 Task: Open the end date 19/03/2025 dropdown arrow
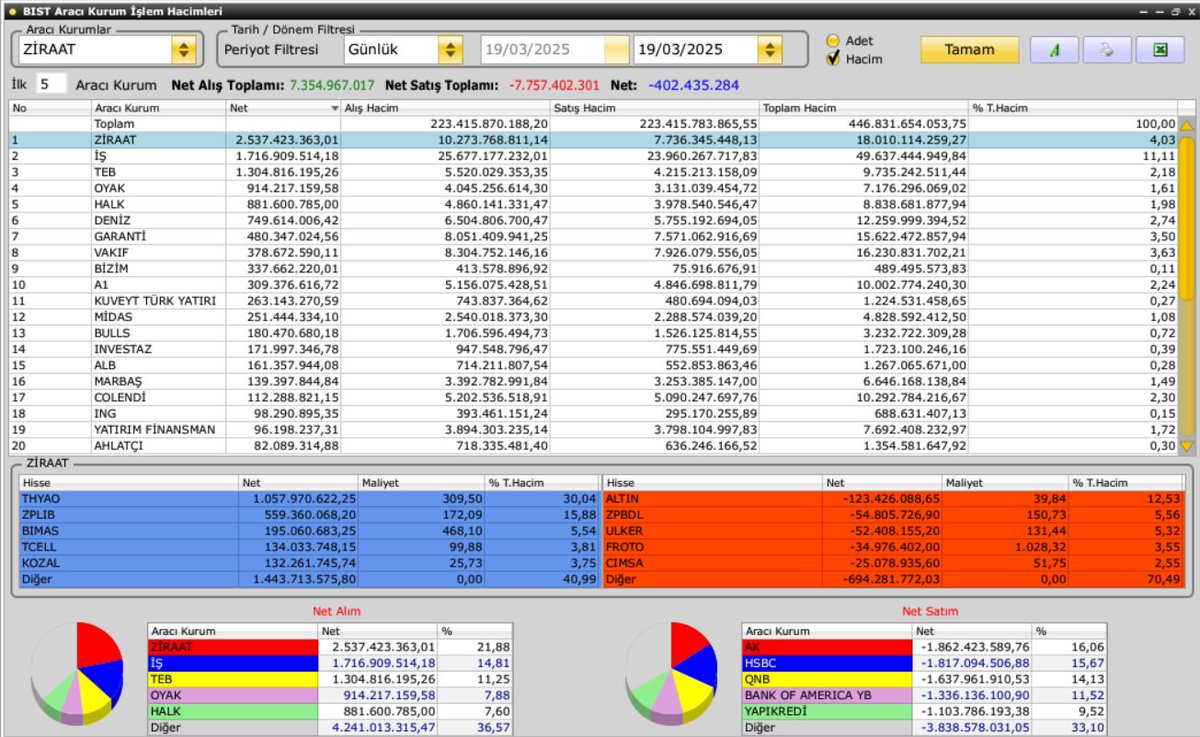click(x=769, y=49)
